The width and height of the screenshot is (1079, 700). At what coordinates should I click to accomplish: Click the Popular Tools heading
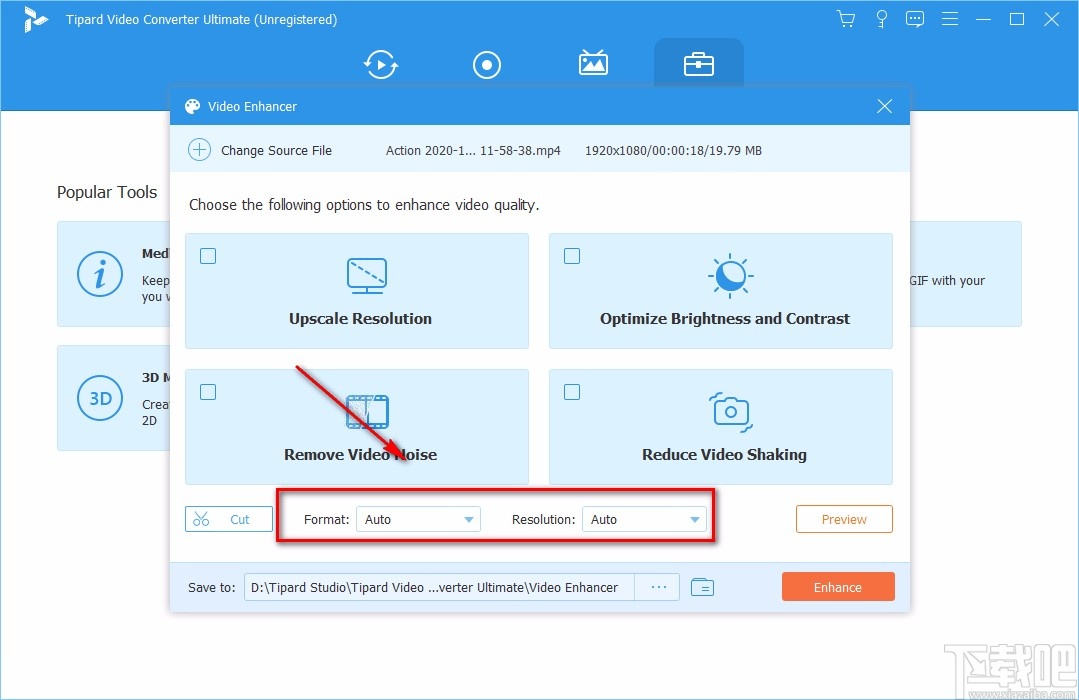[x=107, y=192]
